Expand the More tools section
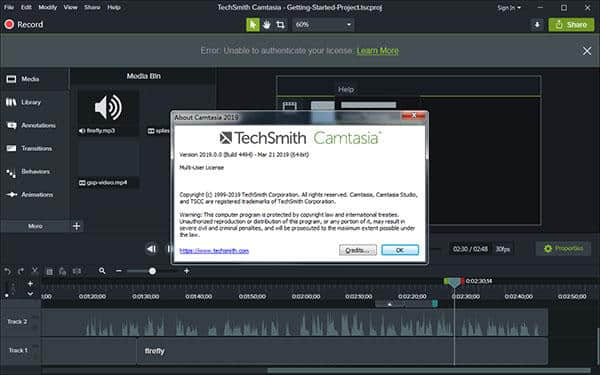This screenshot has height=375, width=600. 35,226
